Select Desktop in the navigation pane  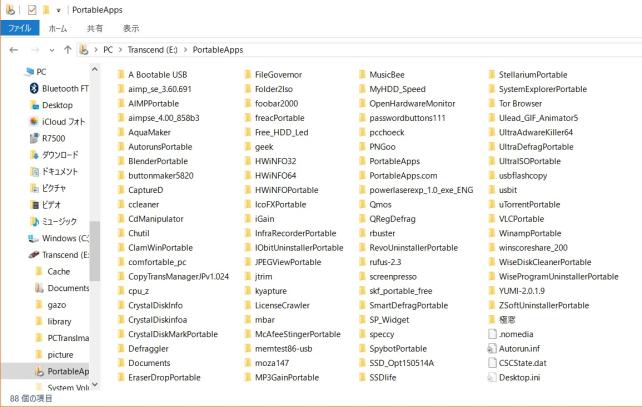tap(52, 105)
